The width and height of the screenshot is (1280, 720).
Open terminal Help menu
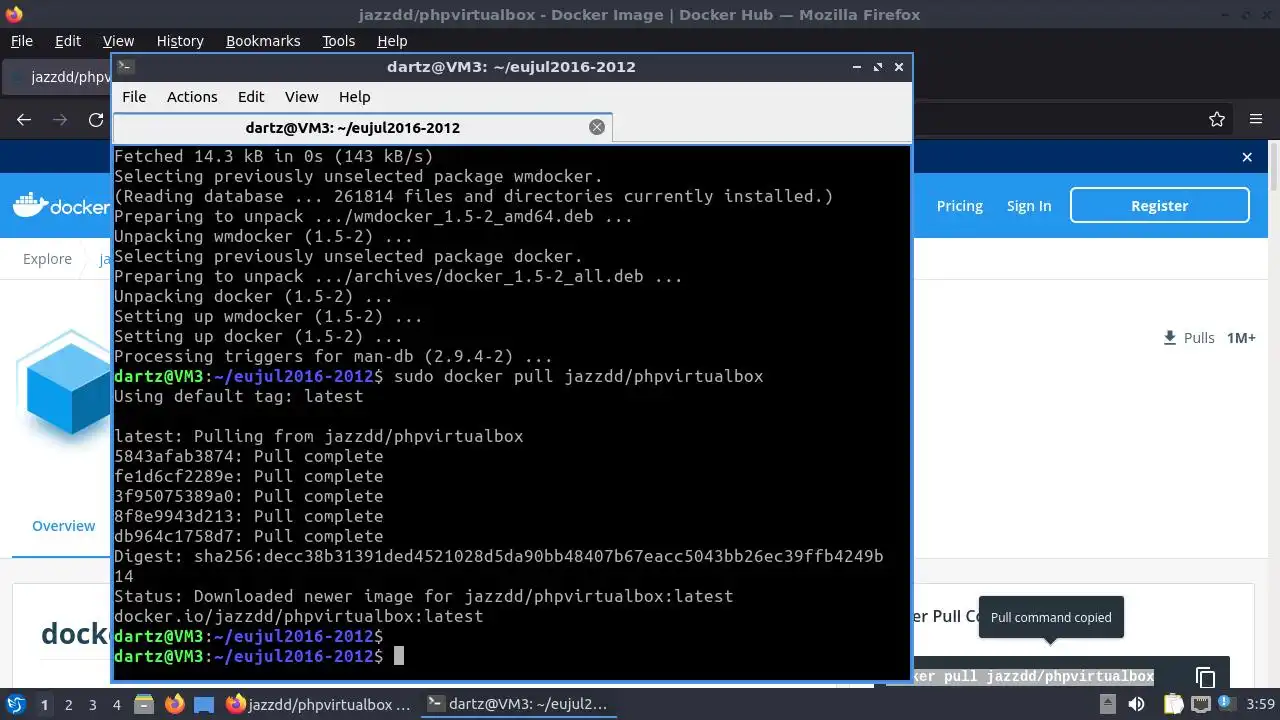355,97
